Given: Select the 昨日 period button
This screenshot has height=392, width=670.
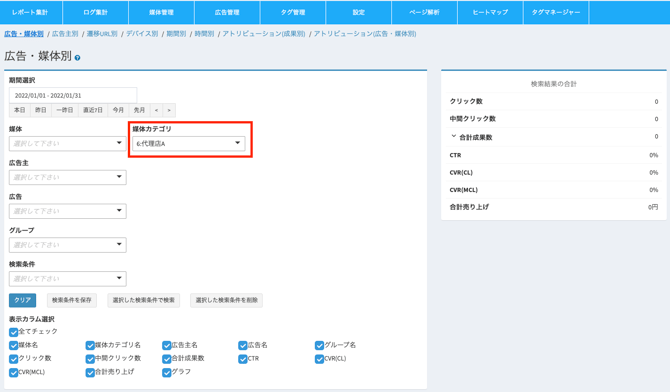Looking at the screenshot, I should pyautogui.click(x=41, y=110).
